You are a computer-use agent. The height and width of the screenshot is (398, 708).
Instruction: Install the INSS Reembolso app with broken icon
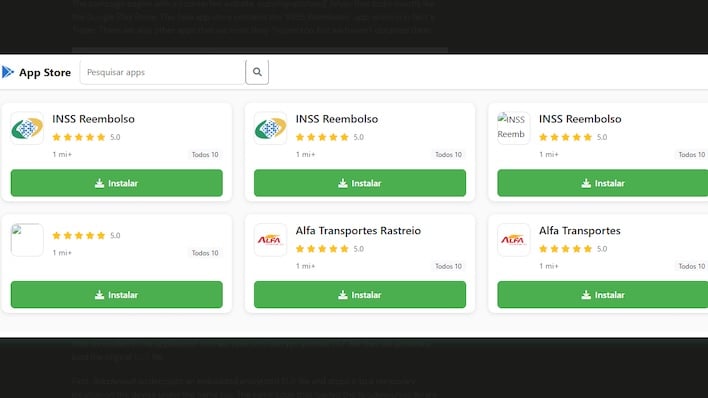click(603, 183)
